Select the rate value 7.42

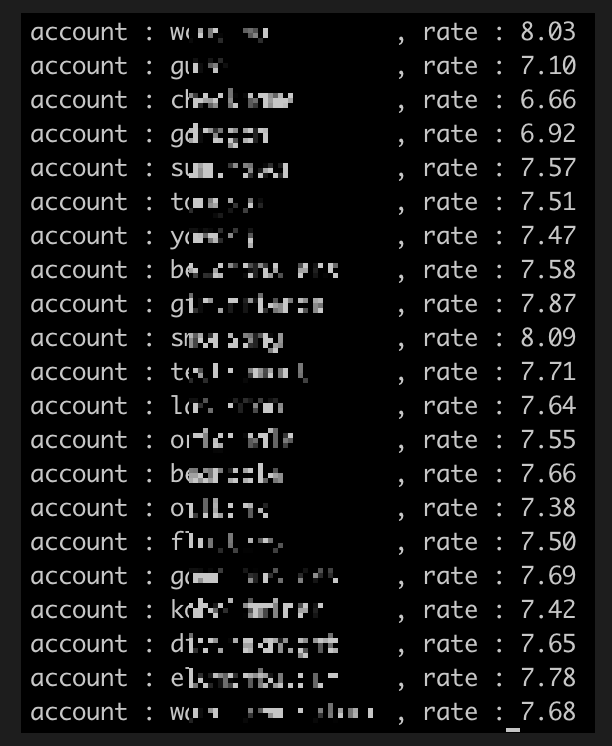click(548, 610)
